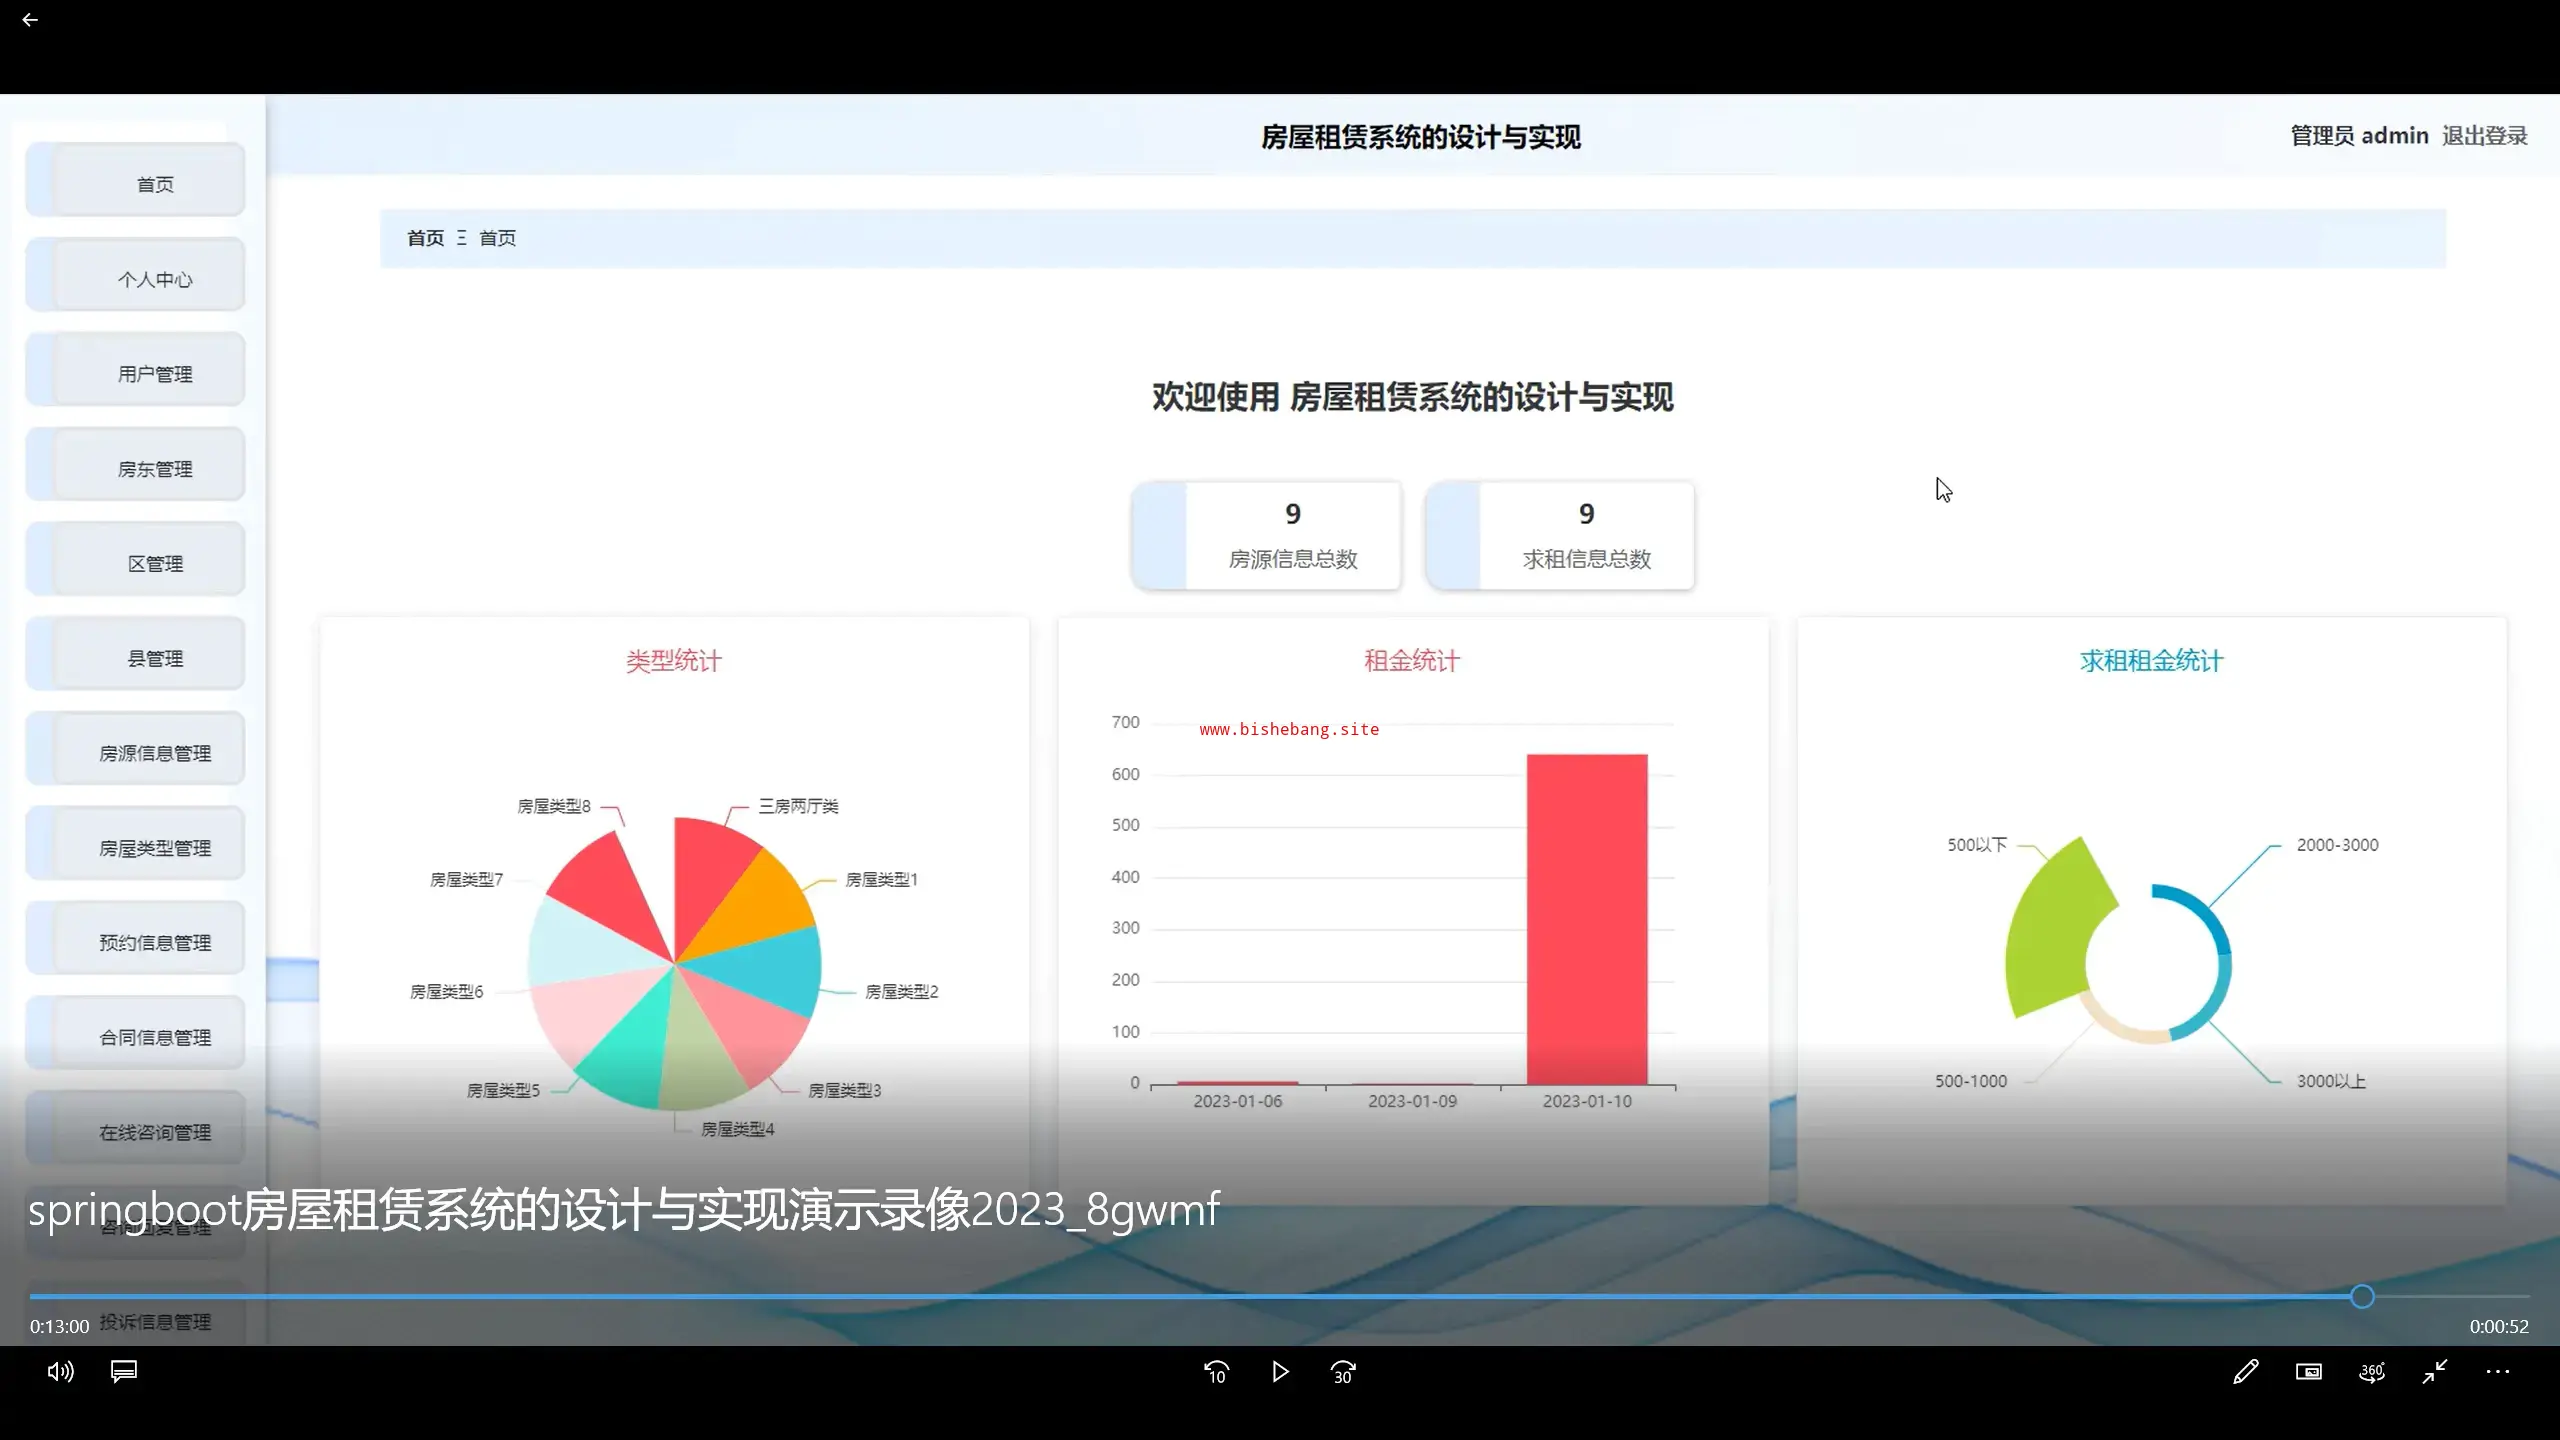Switch to mini view mode
The height and width of the screenshot is (1440, 2560).
coord(2308,1372)
